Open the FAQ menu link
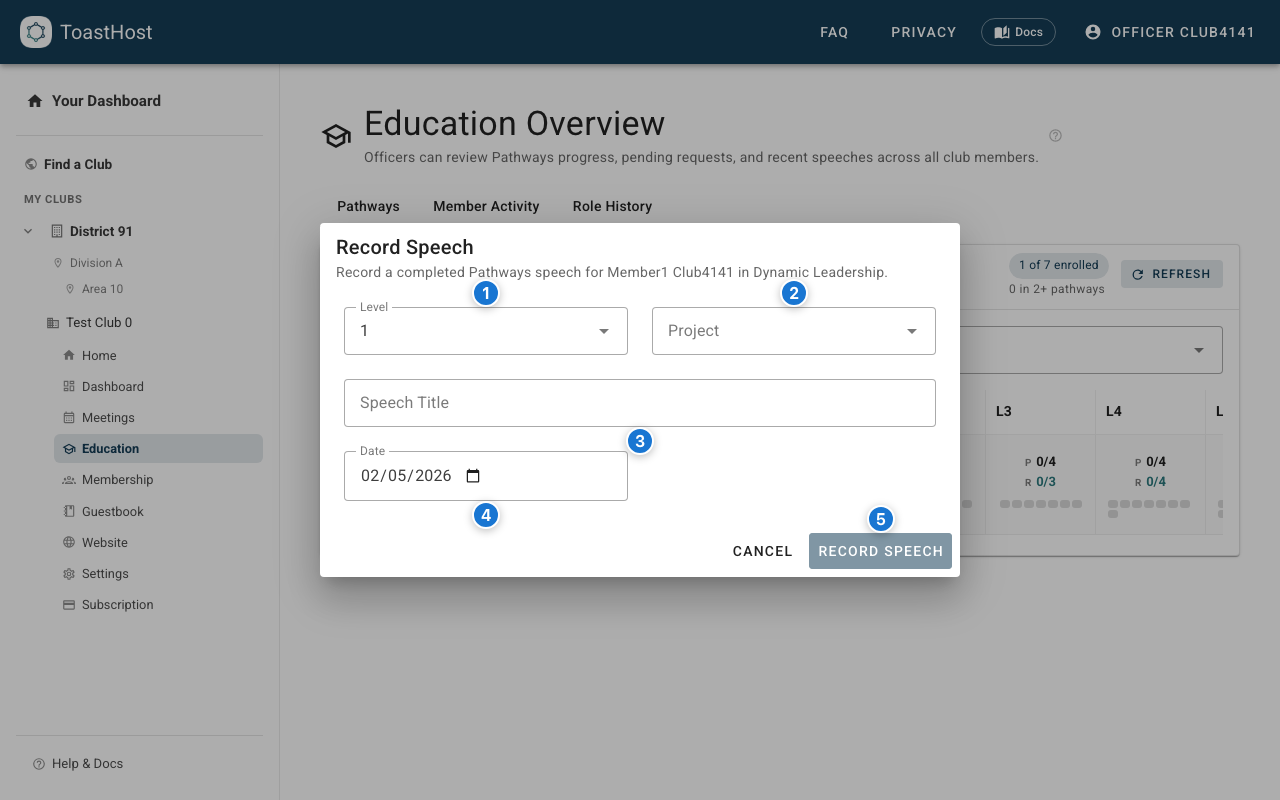The image size is (1280, 800). click(834, 32)
